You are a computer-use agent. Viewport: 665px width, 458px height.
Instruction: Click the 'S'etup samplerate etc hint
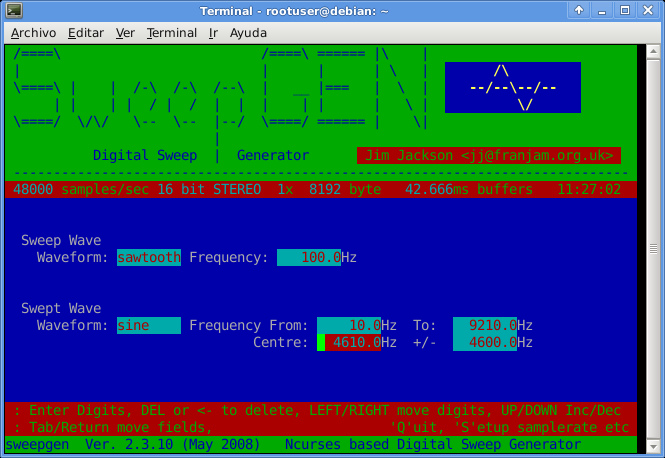(541, 427)
